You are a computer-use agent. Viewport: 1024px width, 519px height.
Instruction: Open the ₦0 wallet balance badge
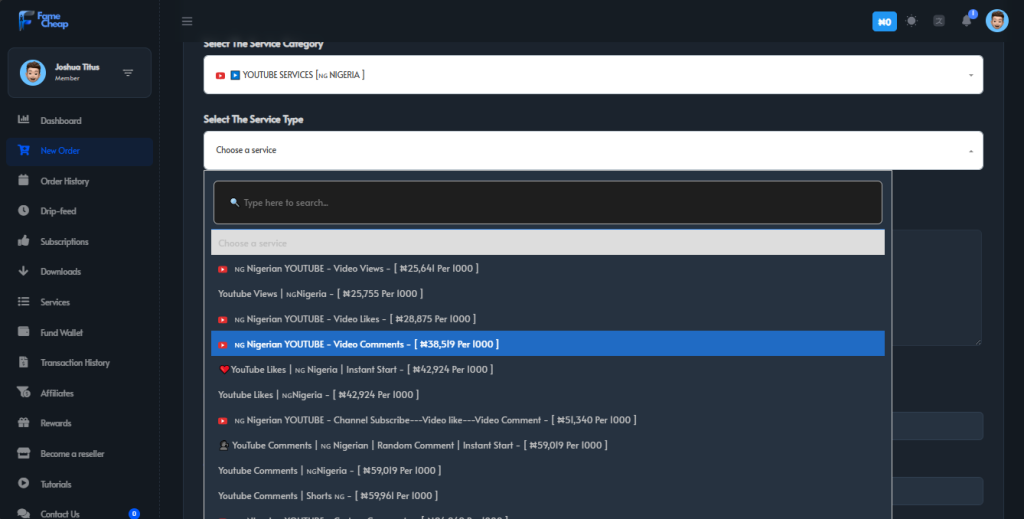point(884,22)
